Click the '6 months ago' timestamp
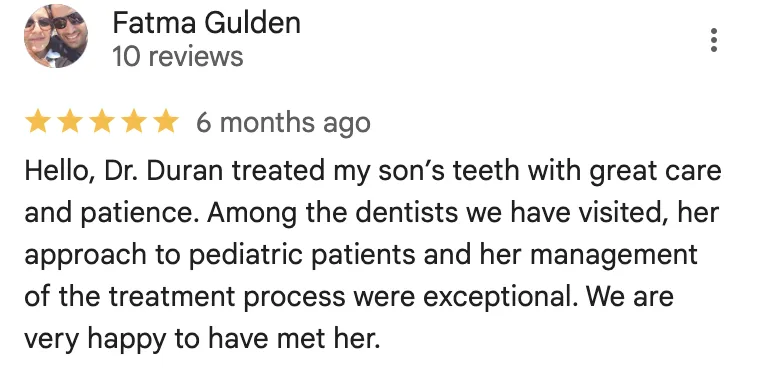Image resolution: width=760 pixels, height=378 pixels. (283, 122)
